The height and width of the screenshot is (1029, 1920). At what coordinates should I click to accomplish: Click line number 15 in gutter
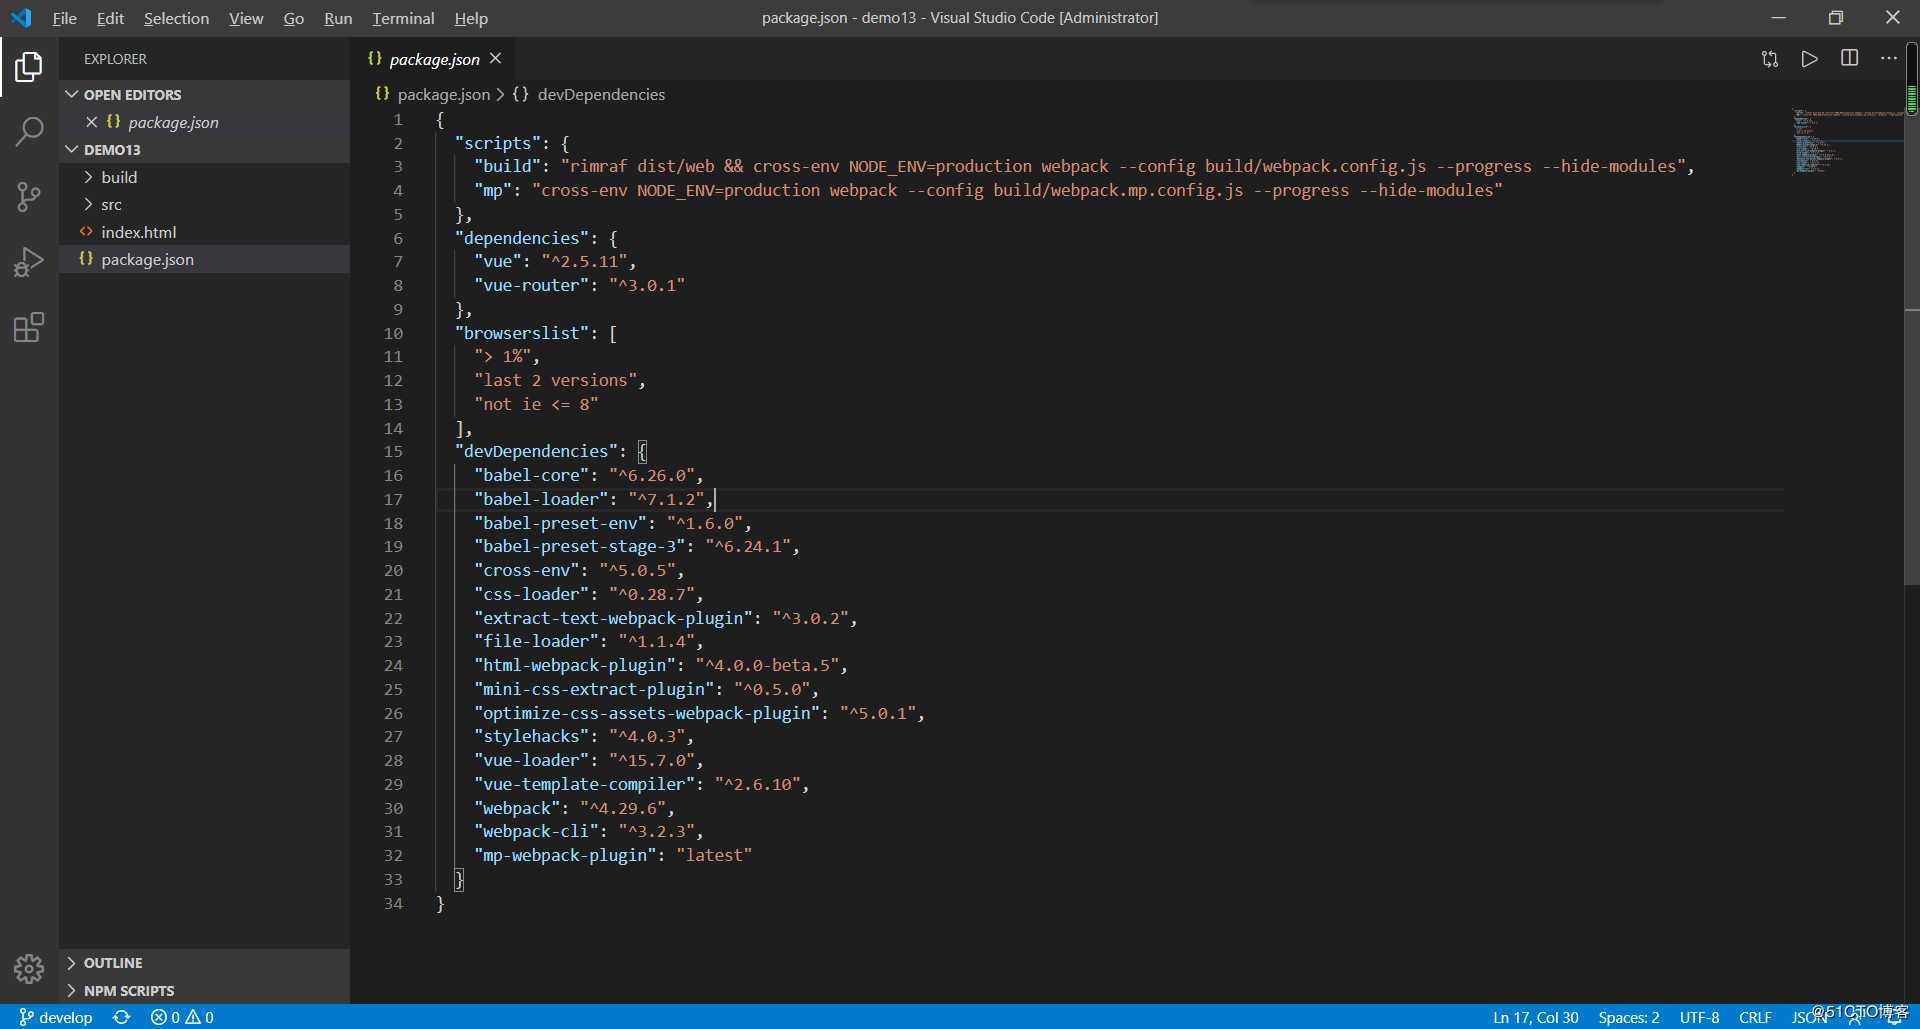[x=393, y=452]
